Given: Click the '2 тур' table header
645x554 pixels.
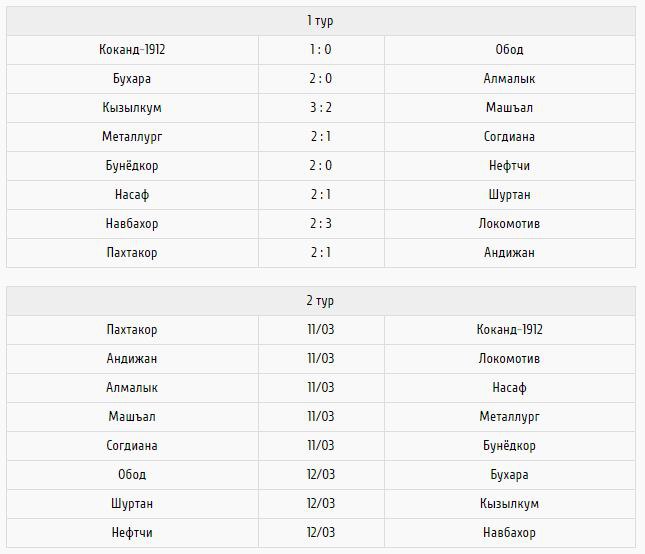Looking at the screenshot, I should pyautogui.click(x=321, y=301).
